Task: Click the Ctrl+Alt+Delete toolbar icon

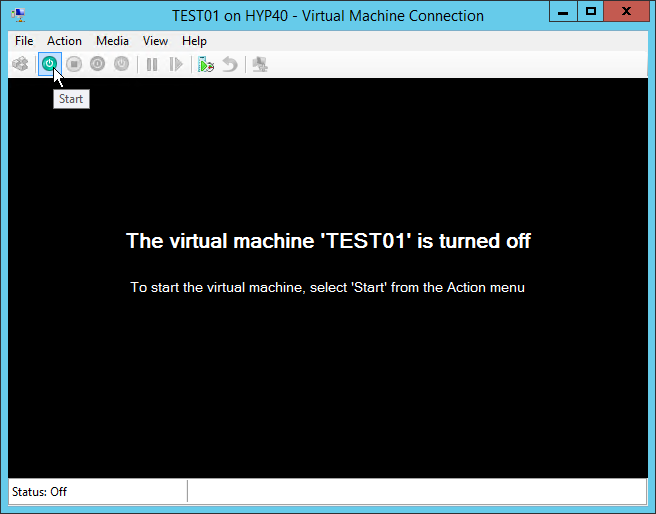Action: tap(20, 64)
